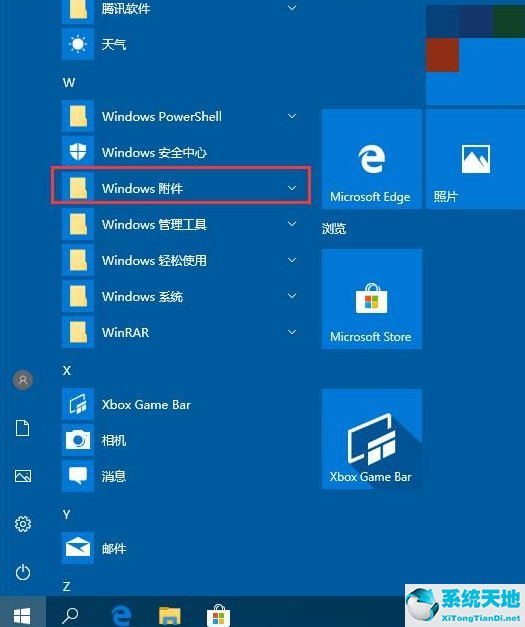
Task: Click the Windows 轻松使用 folder icon
Action: 78,260
